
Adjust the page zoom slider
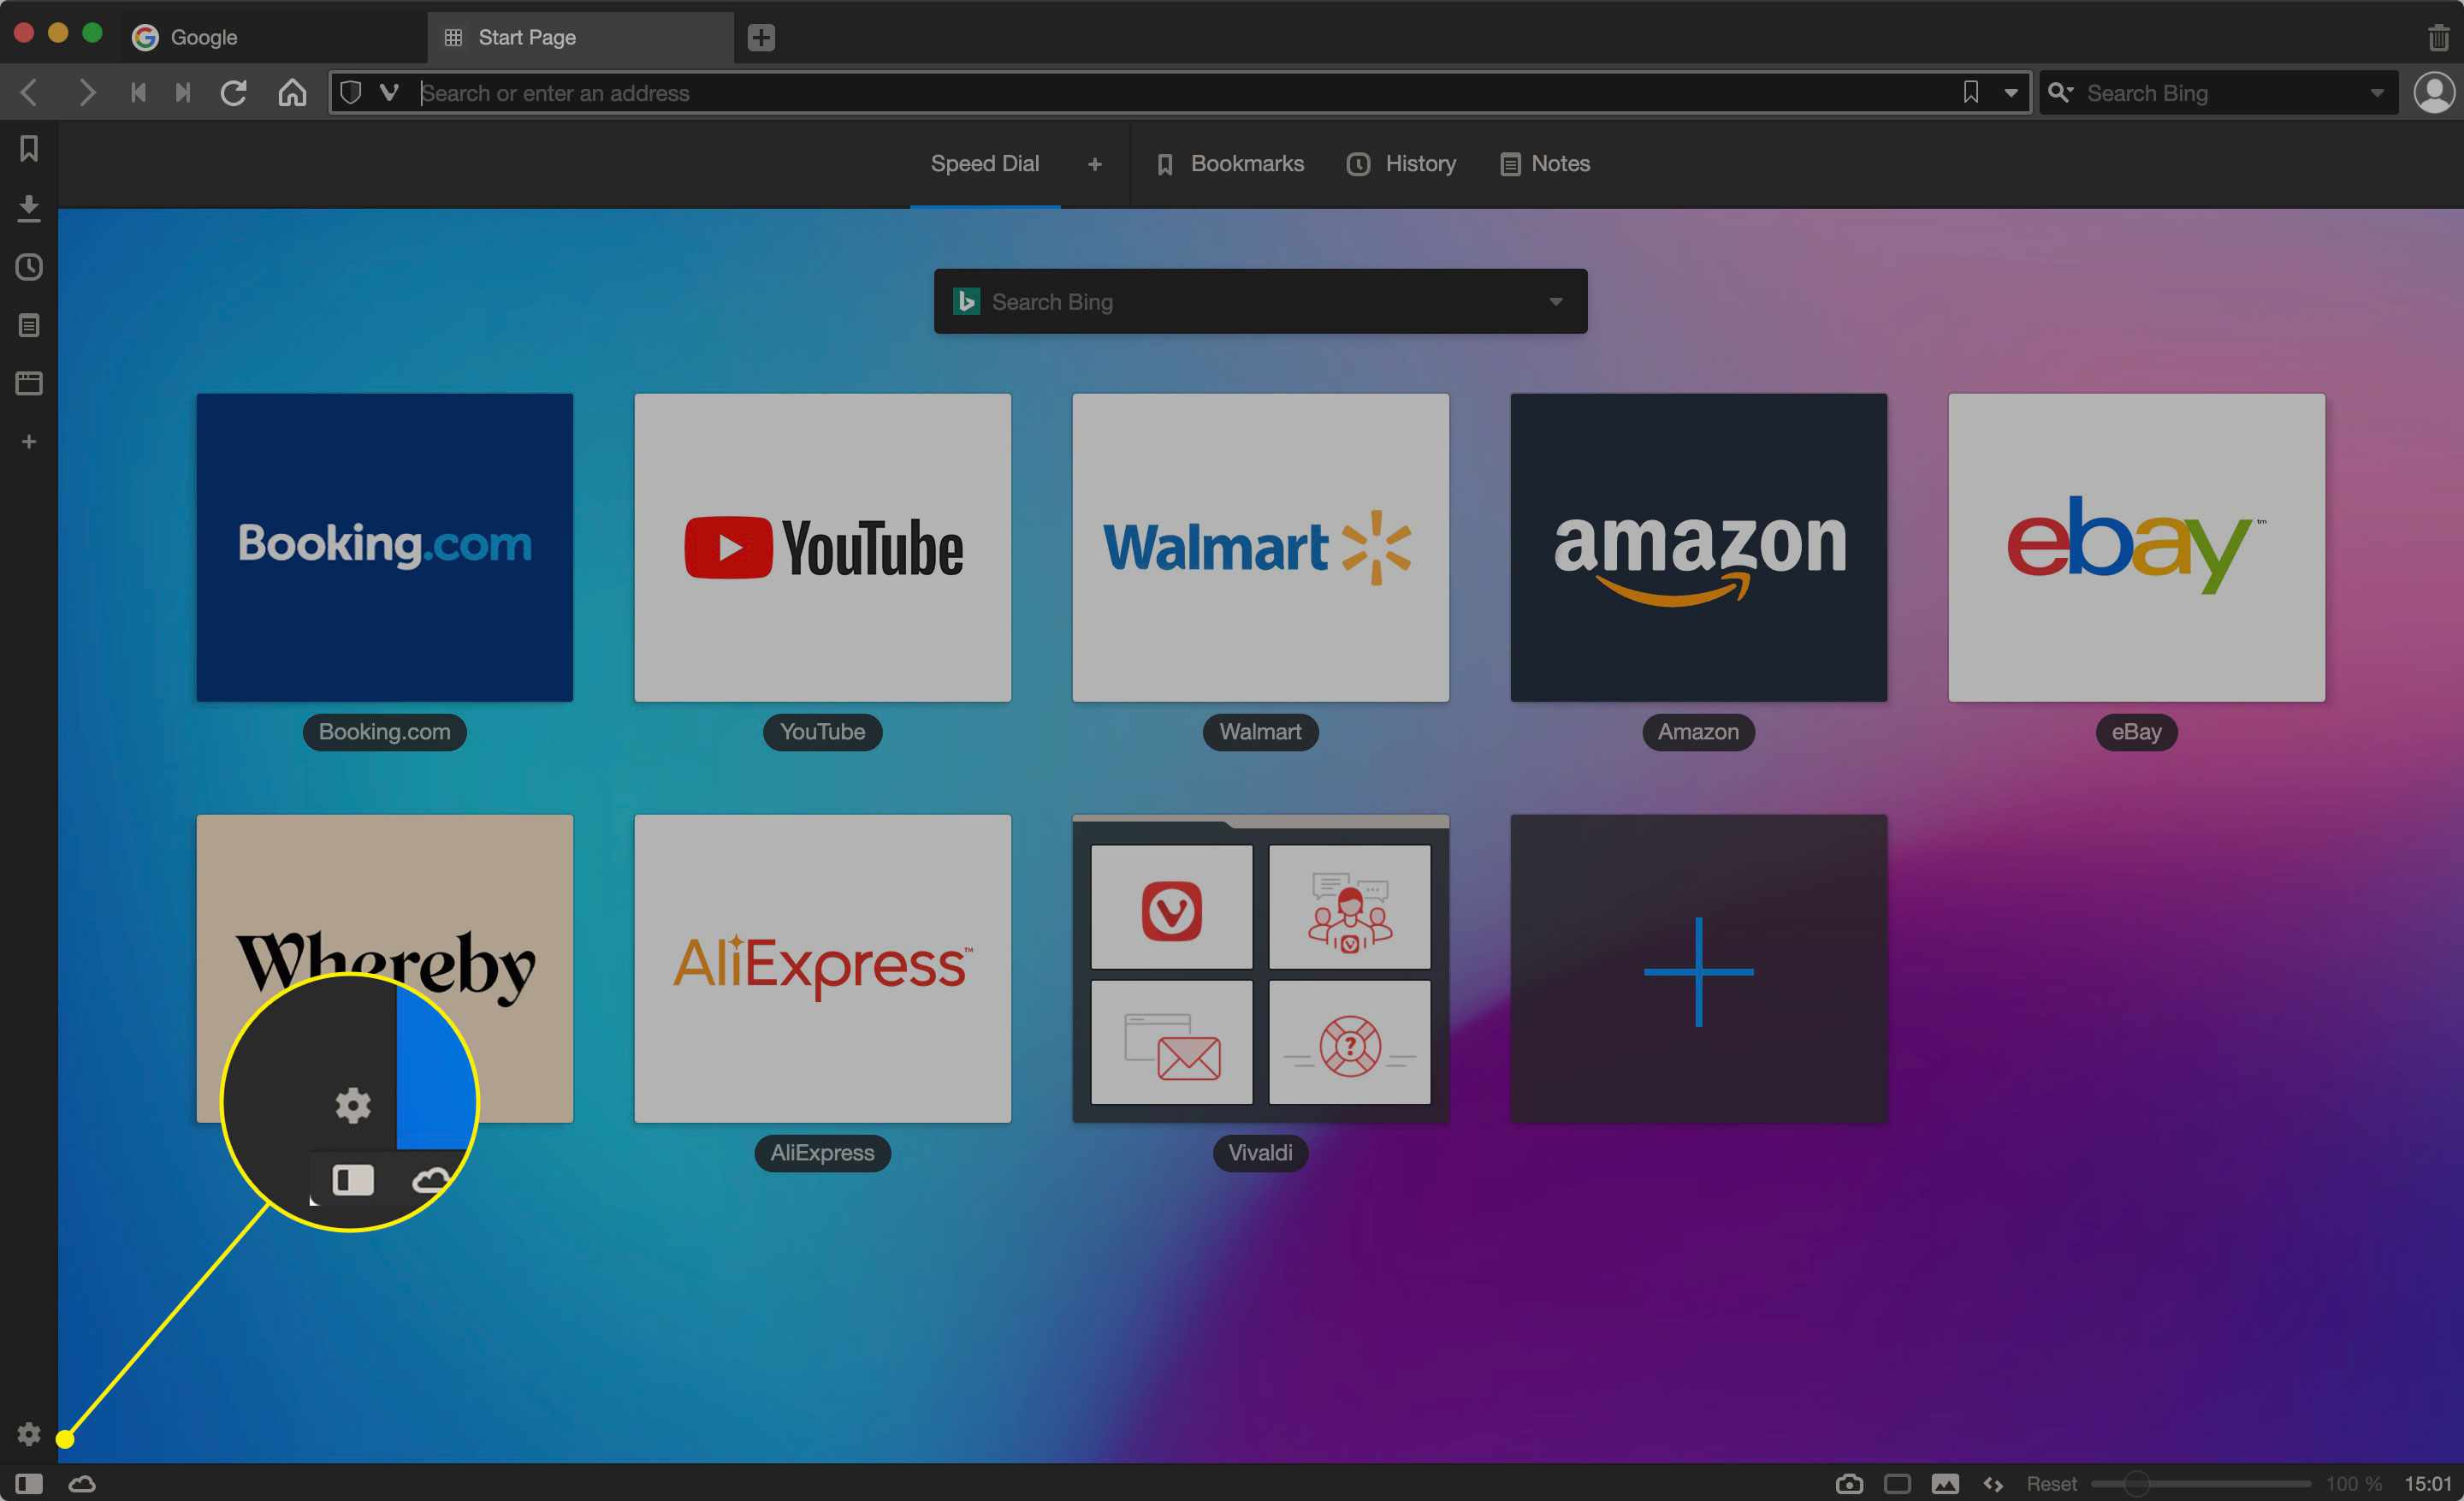click(x=2200, y=1484)
